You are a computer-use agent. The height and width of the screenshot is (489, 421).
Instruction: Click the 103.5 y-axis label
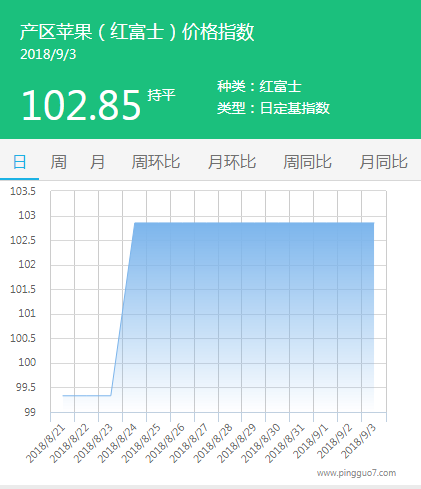click(x=23, y=191)
